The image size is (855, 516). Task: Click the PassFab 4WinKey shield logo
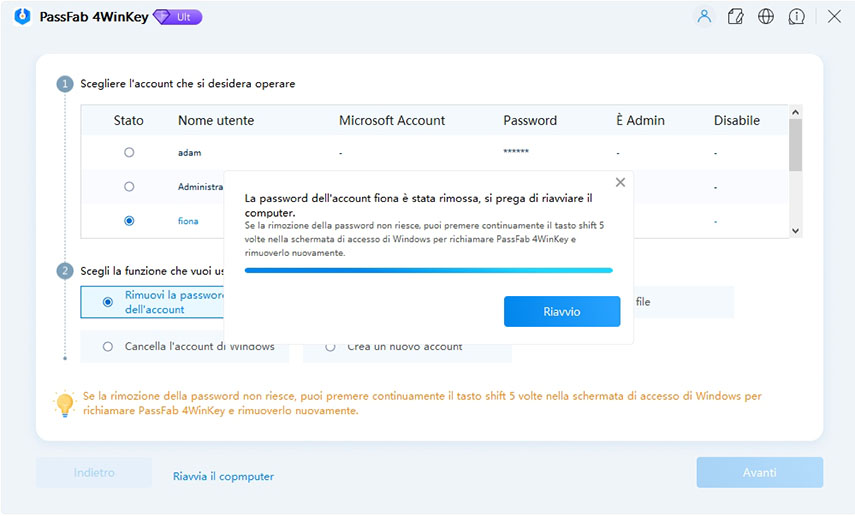(23, 17)
